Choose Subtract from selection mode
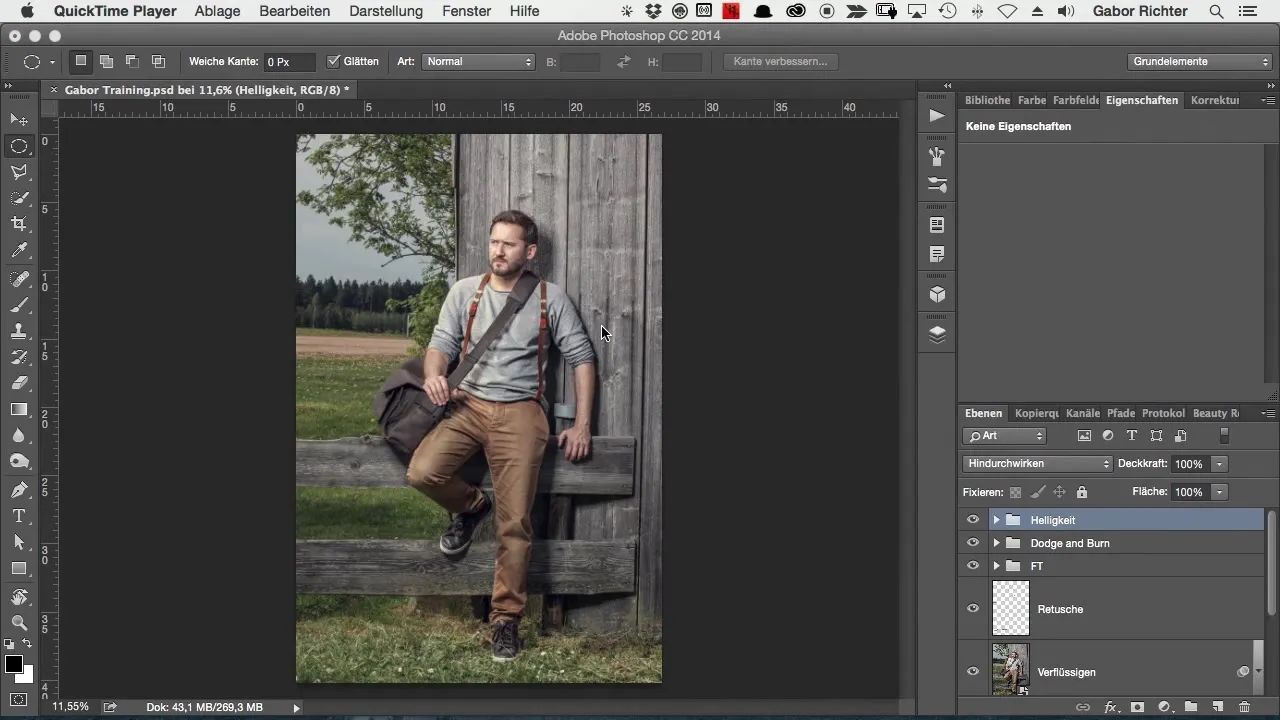1280x720 pixels. (132, 61)
